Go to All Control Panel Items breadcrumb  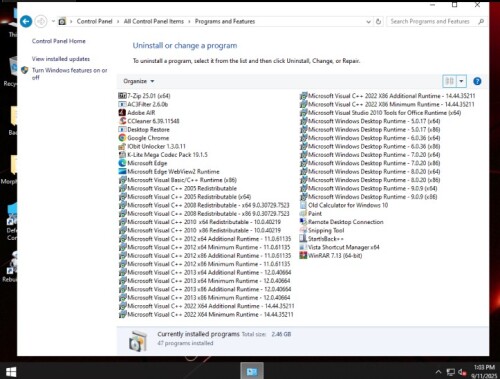[x=154, y=21]
